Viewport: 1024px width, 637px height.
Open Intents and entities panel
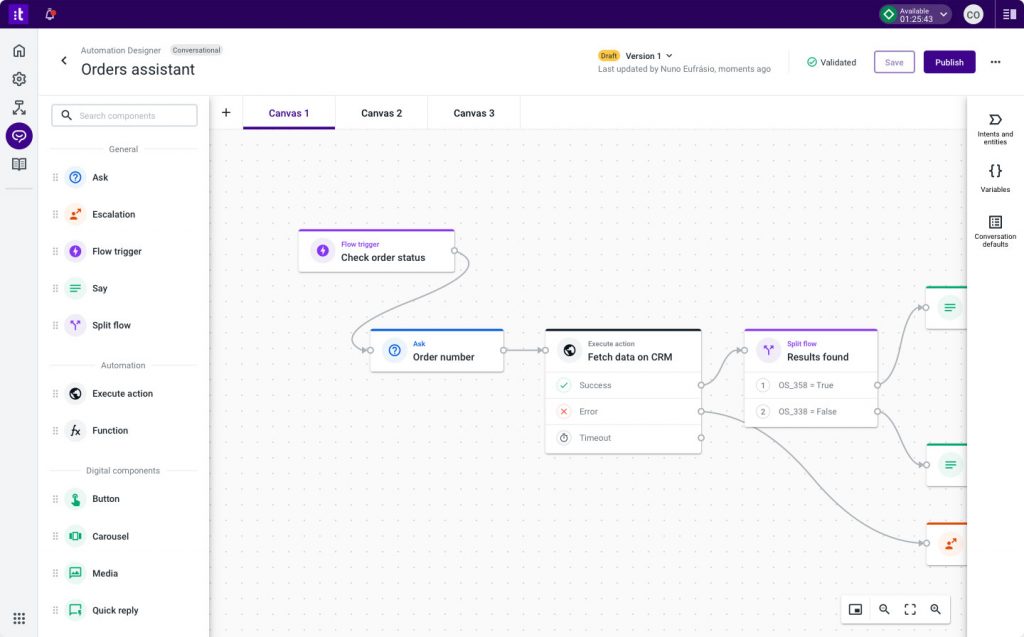994,129
